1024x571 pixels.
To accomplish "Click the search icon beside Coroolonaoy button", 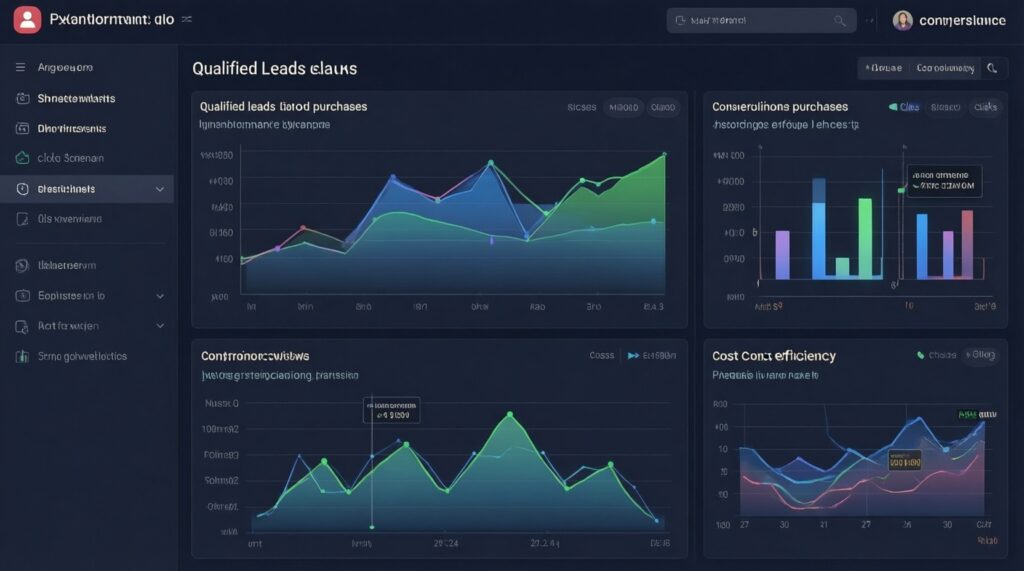I will (992, 68).
